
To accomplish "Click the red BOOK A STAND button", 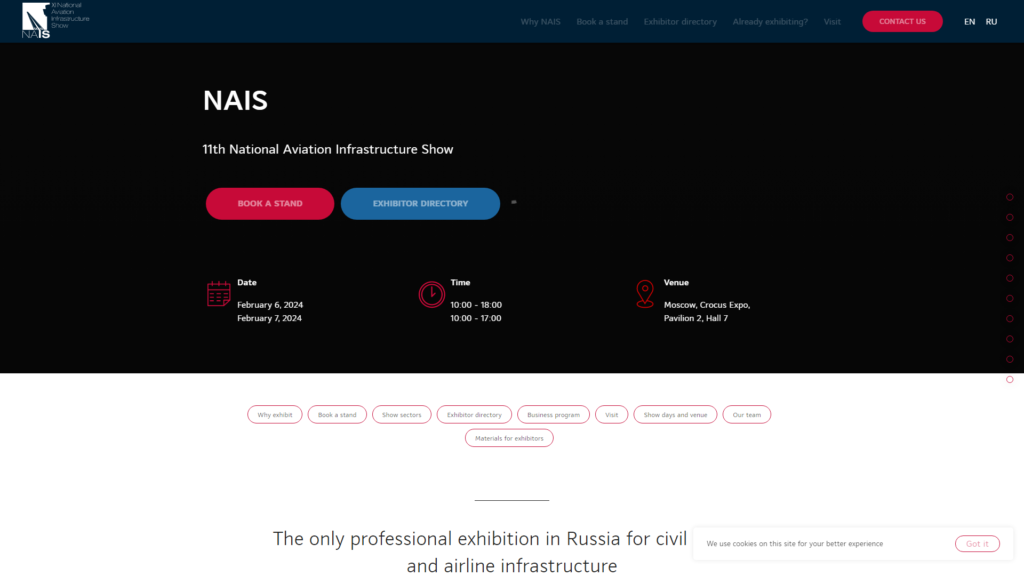I will 270,204.
